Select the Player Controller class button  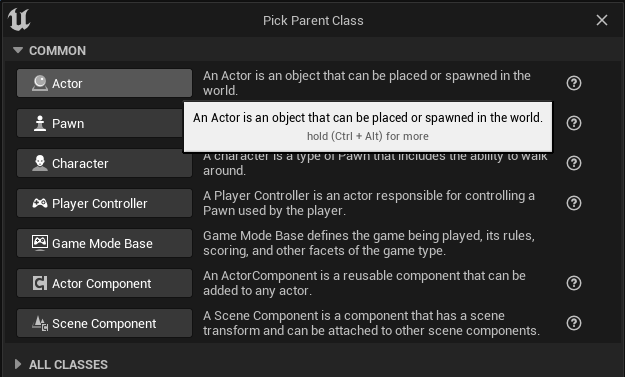coord(104,203)
